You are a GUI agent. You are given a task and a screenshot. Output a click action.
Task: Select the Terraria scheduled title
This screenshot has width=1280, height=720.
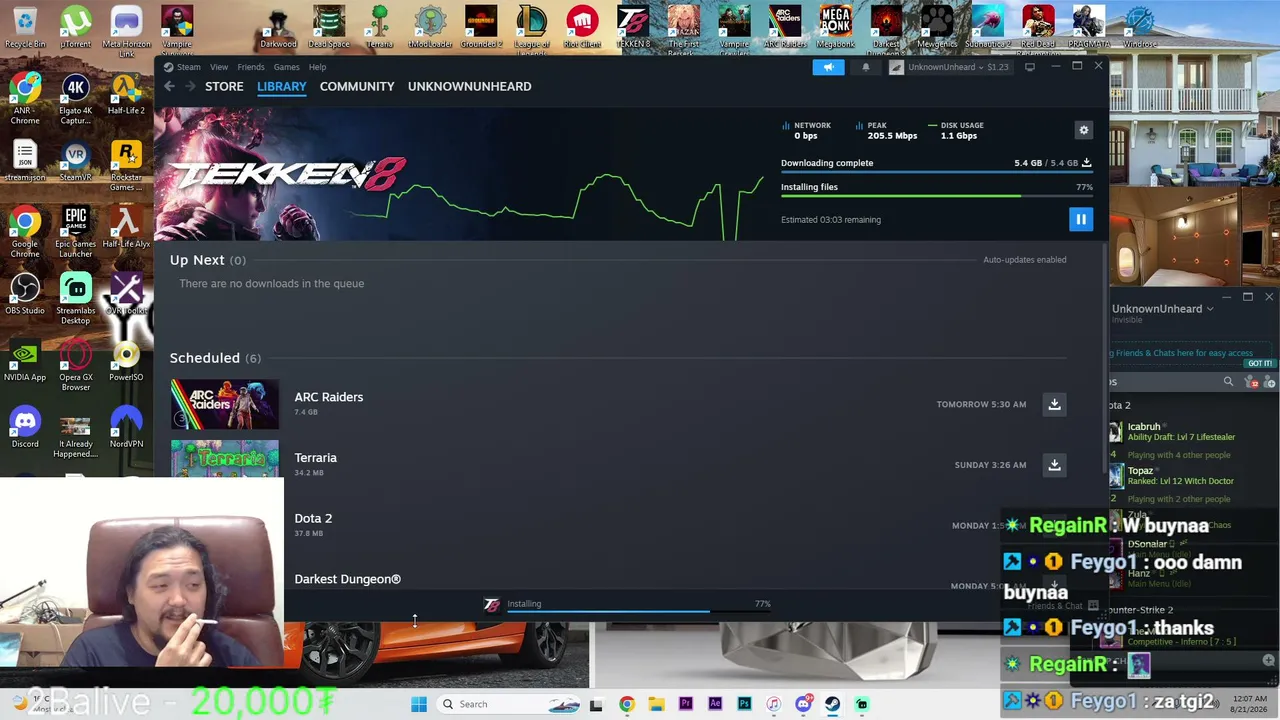(316, 458)
